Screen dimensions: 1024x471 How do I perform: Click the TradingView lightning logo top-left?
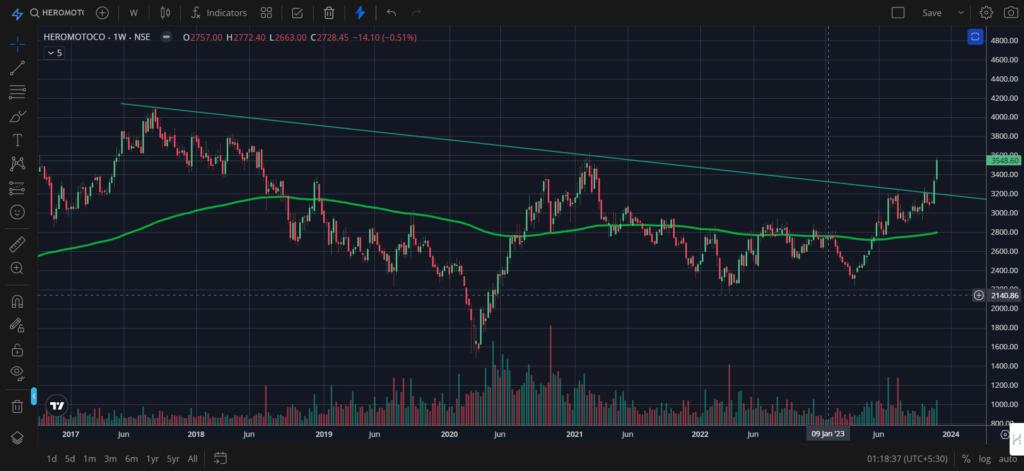18,12
